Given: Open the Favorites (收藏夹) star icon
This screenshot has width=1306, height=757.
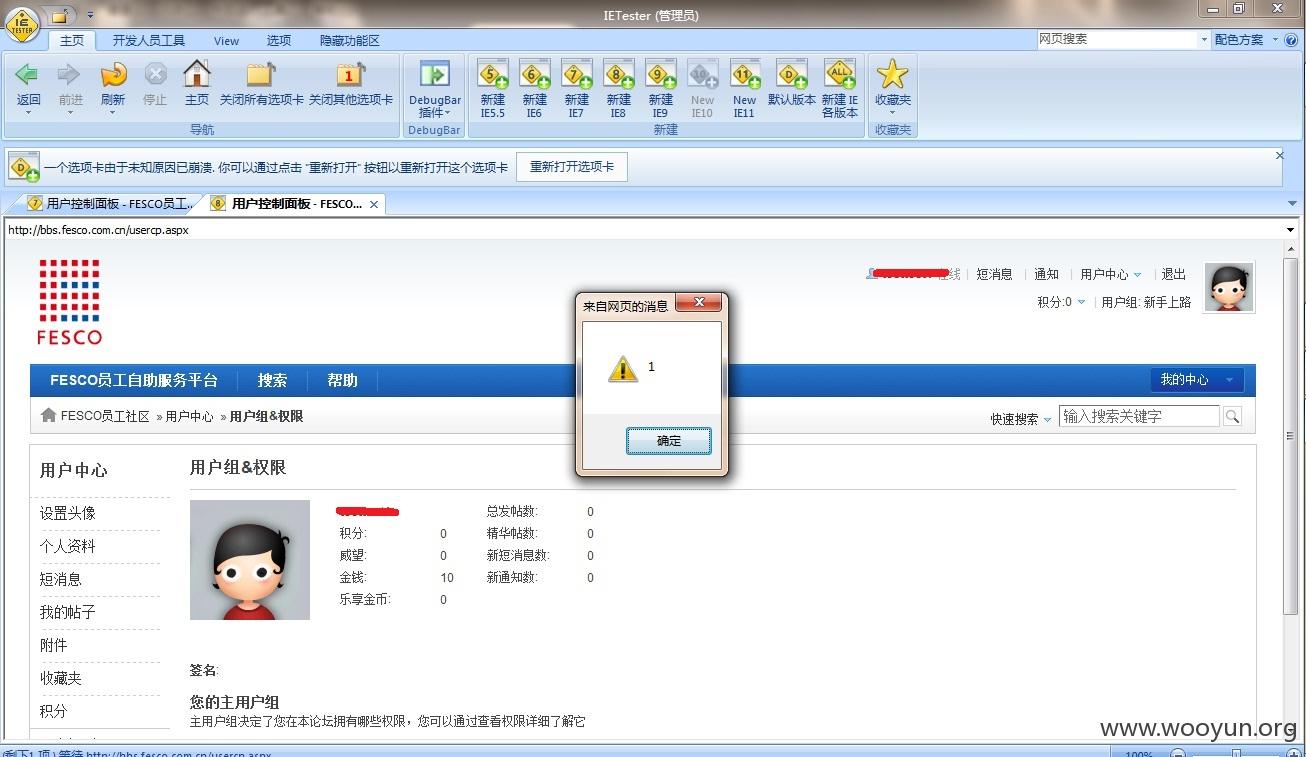Looking at the screenshot, I should [x=892, y=74].
